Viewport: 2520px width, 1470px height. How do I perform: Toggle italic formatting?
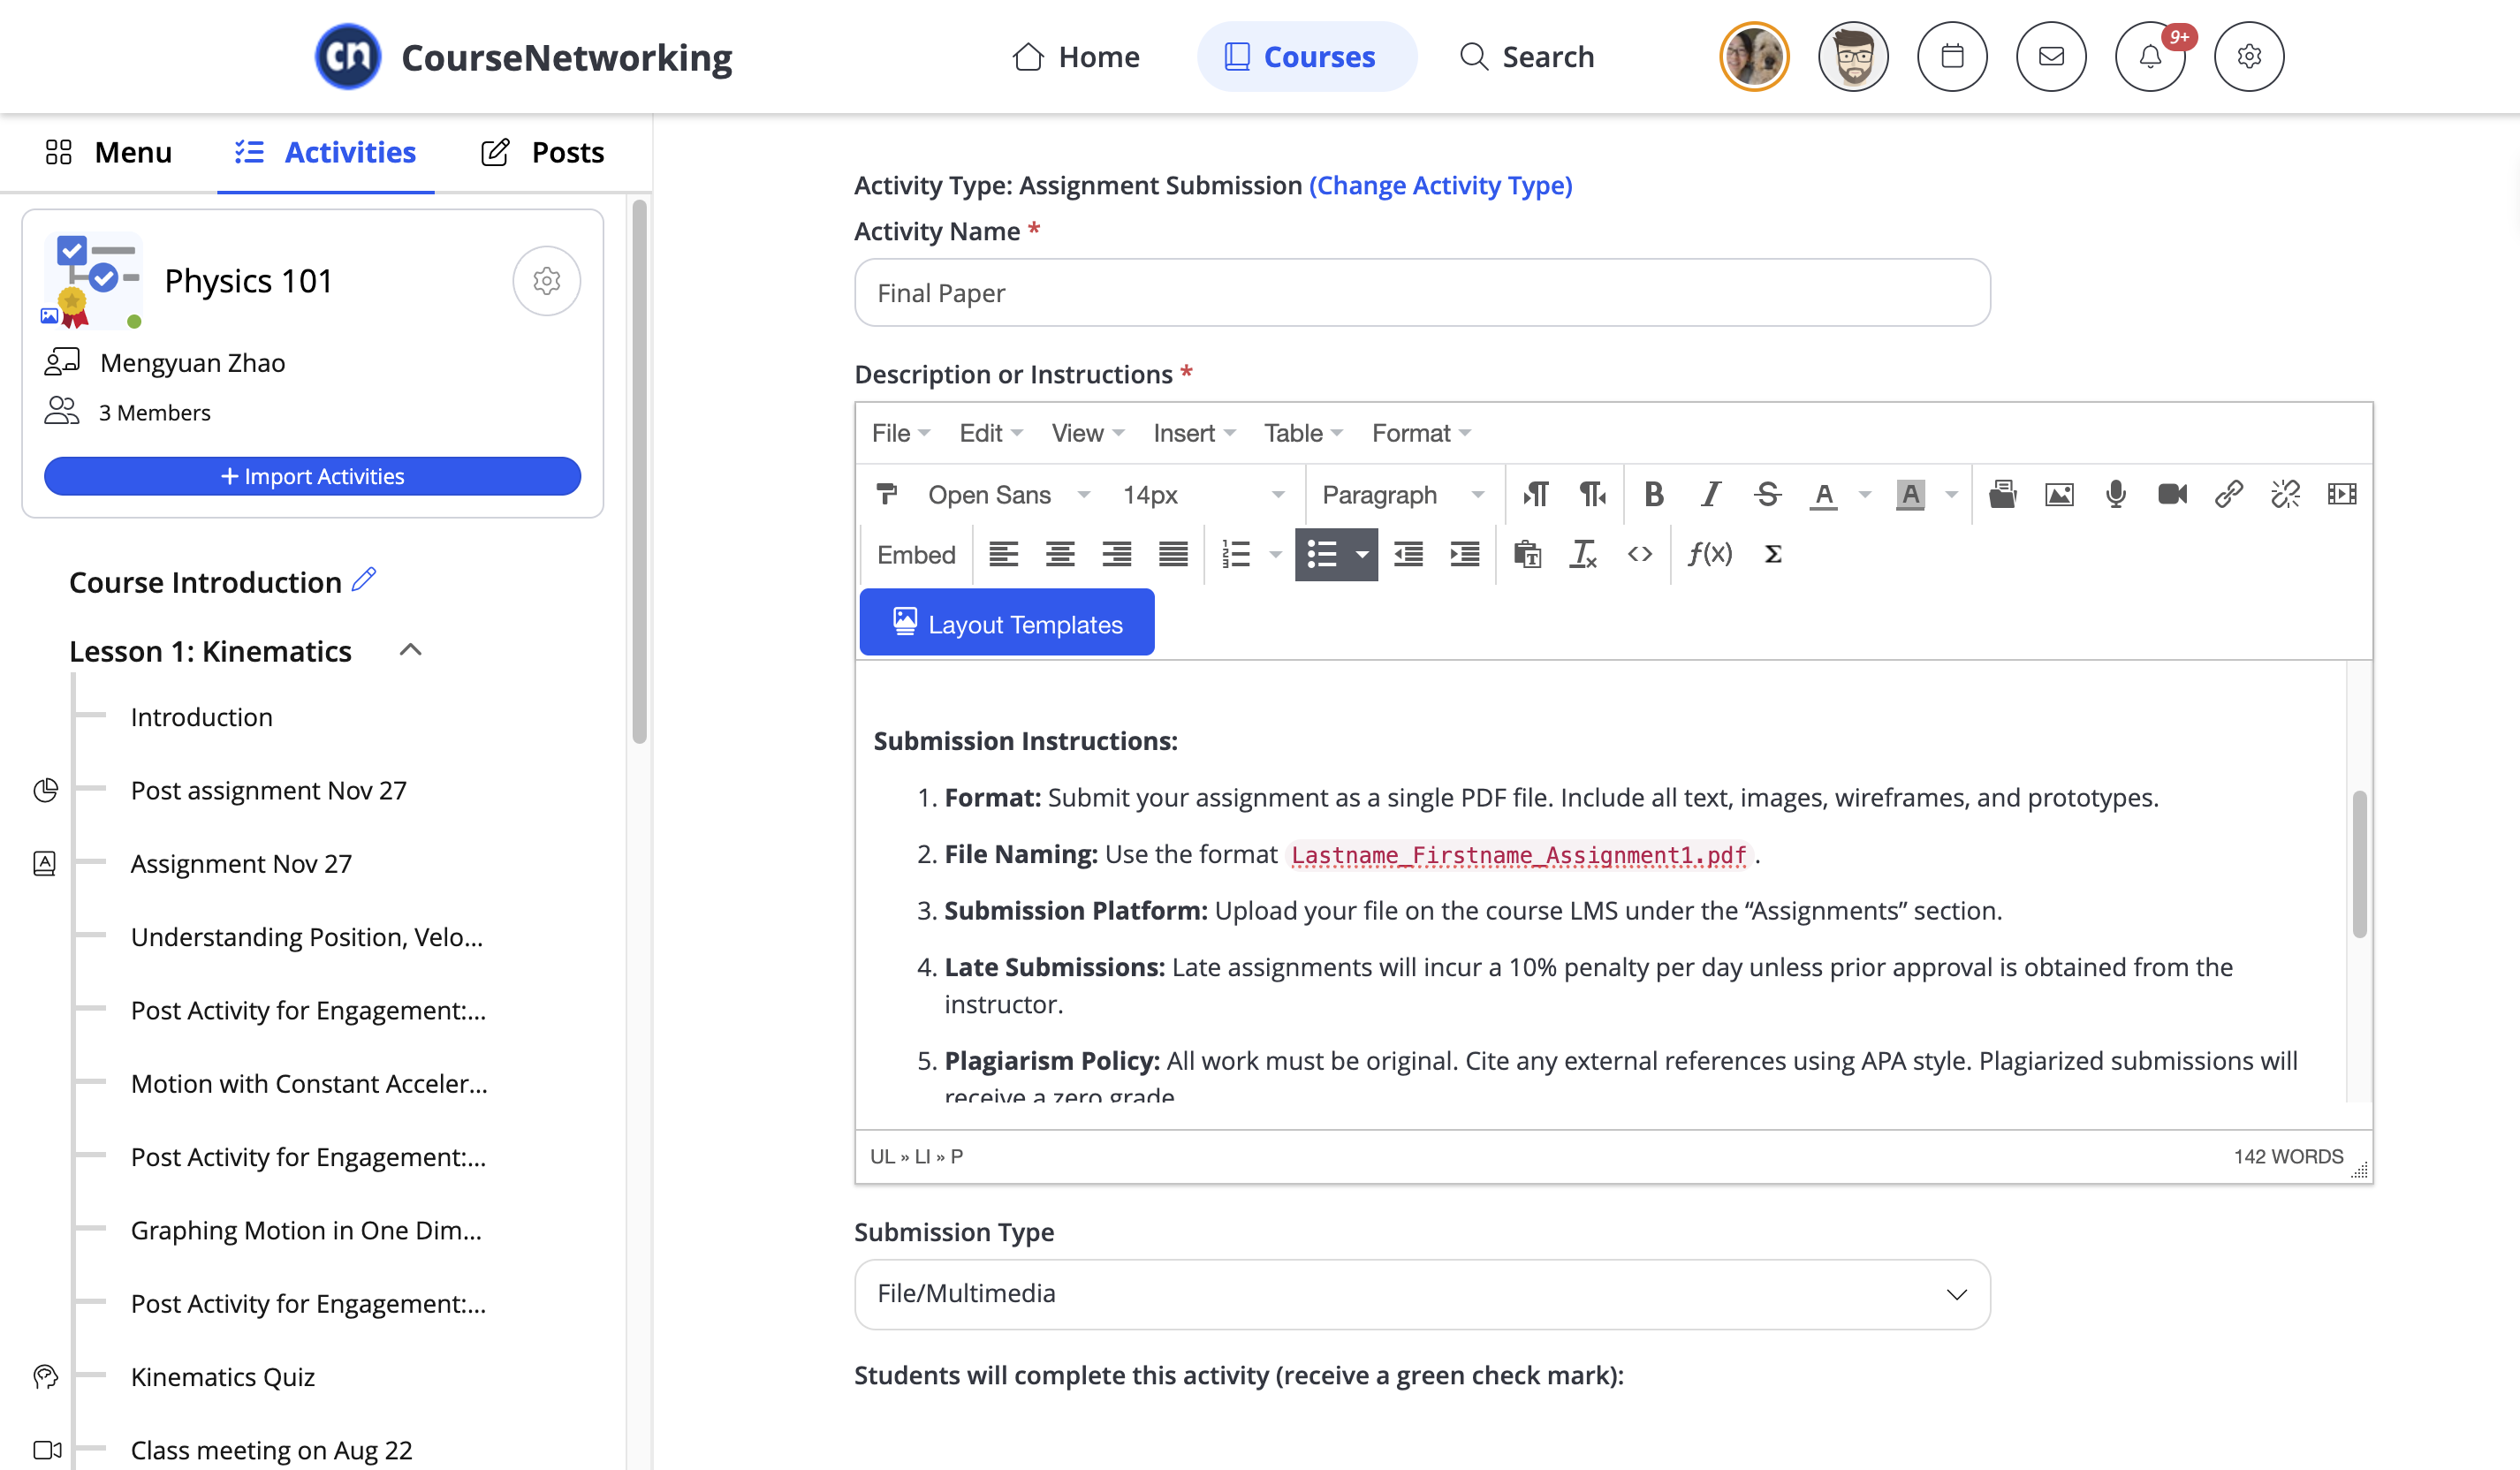tap(1711, 494)
